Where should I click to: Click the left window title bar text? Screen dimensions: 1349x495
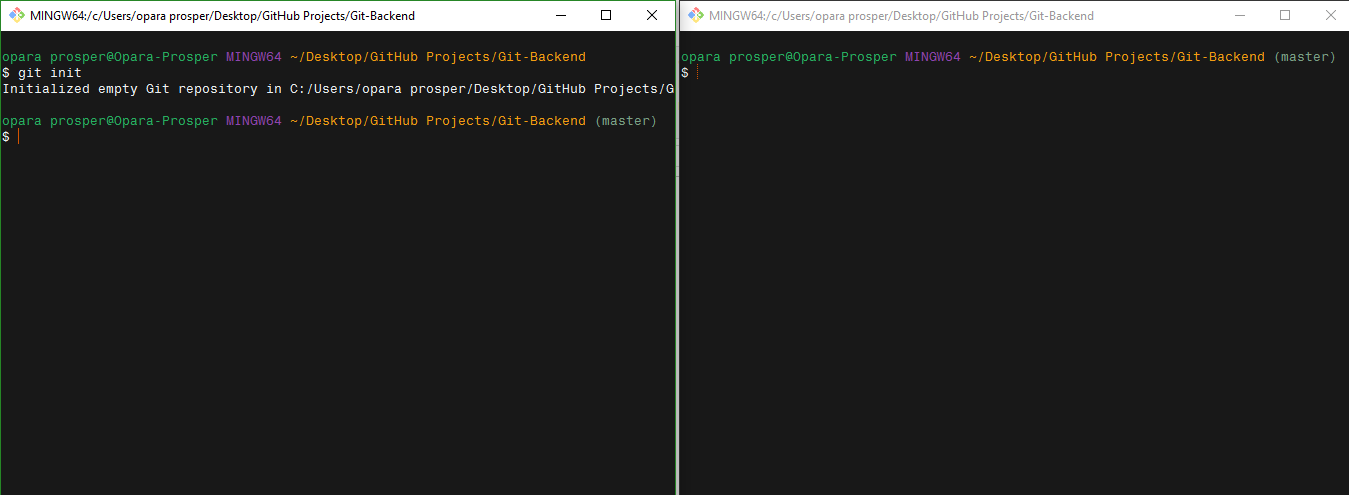(x=222, y=16)
